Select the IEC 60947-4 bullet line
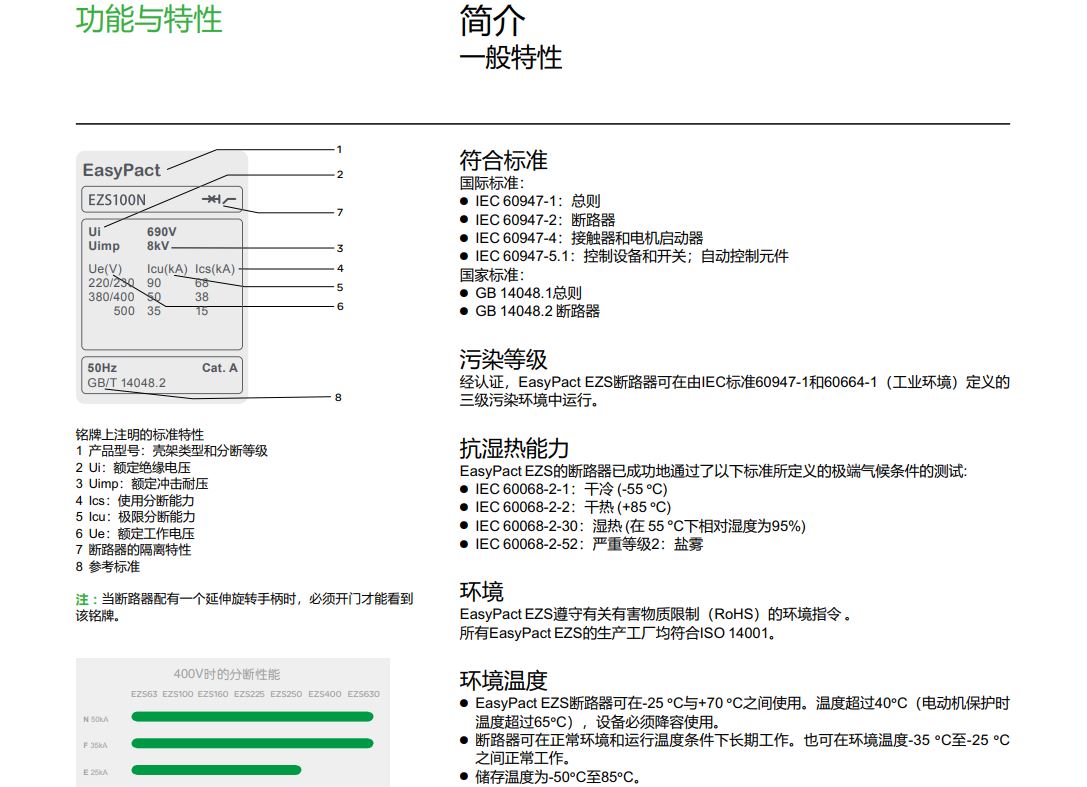 click(582, 238)
